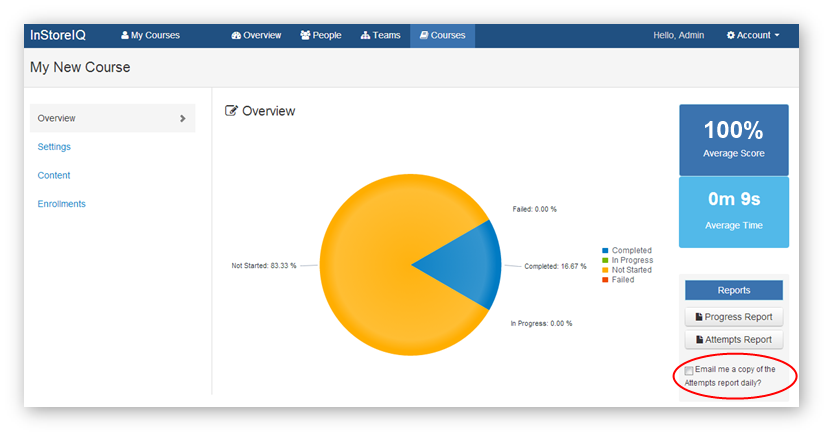Open the Settings sidebar link
This screenshot has width=829, height=437.
[x=54, y=147]
